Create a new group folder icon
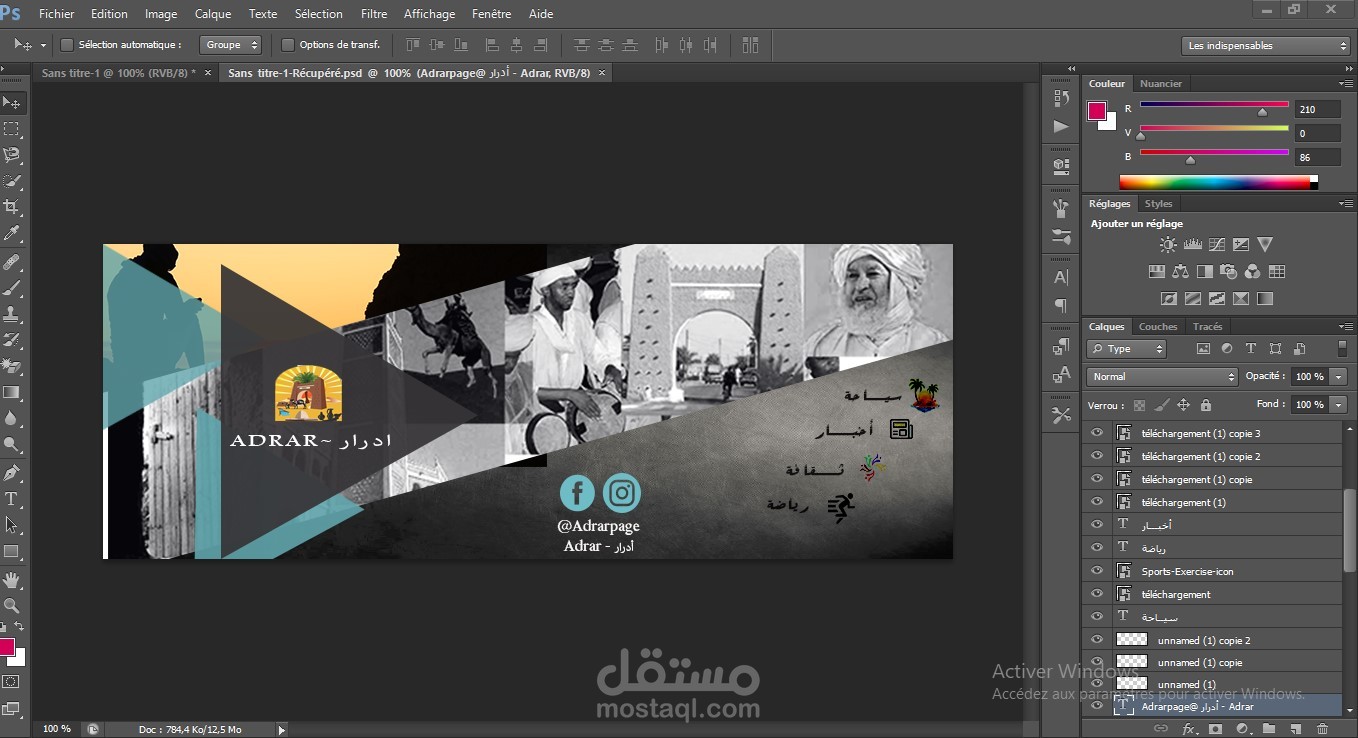 (1269, 729)
